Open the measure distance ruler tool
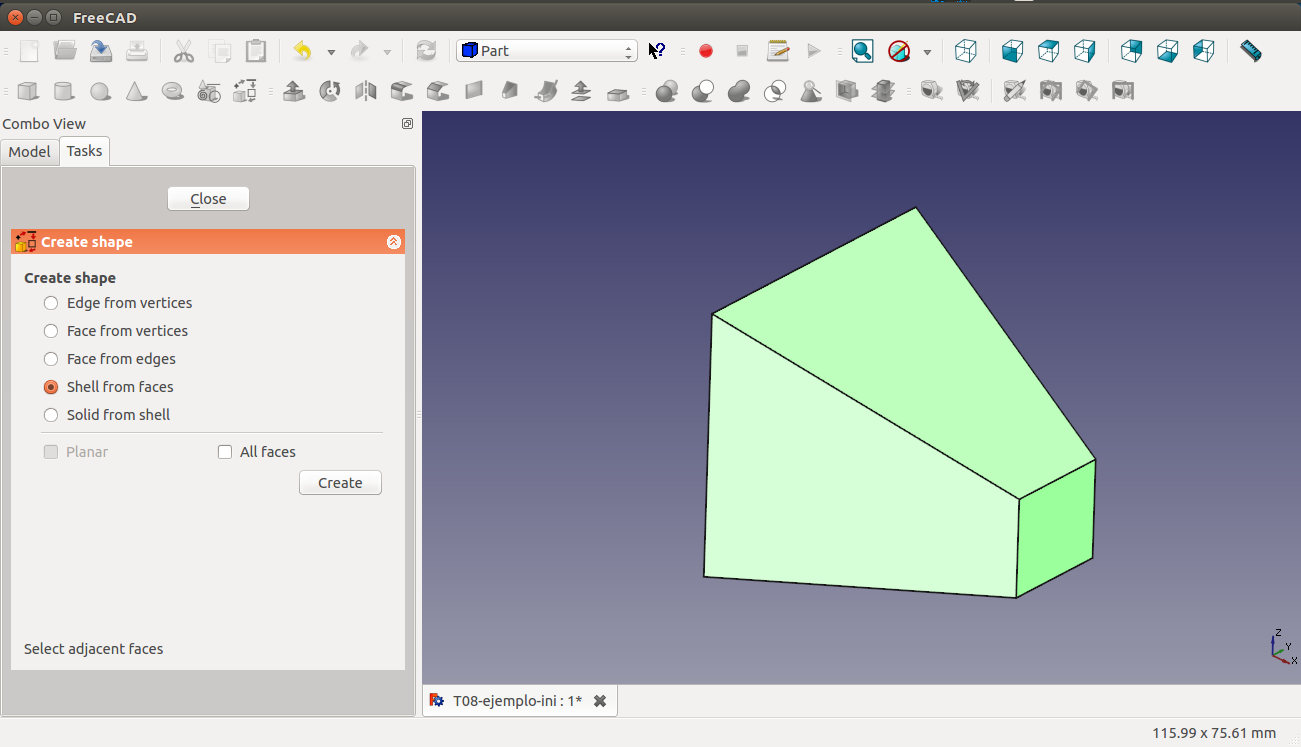Image resolution: width=1301 pixels, height=747 pixels. [x=1250, y=51]
